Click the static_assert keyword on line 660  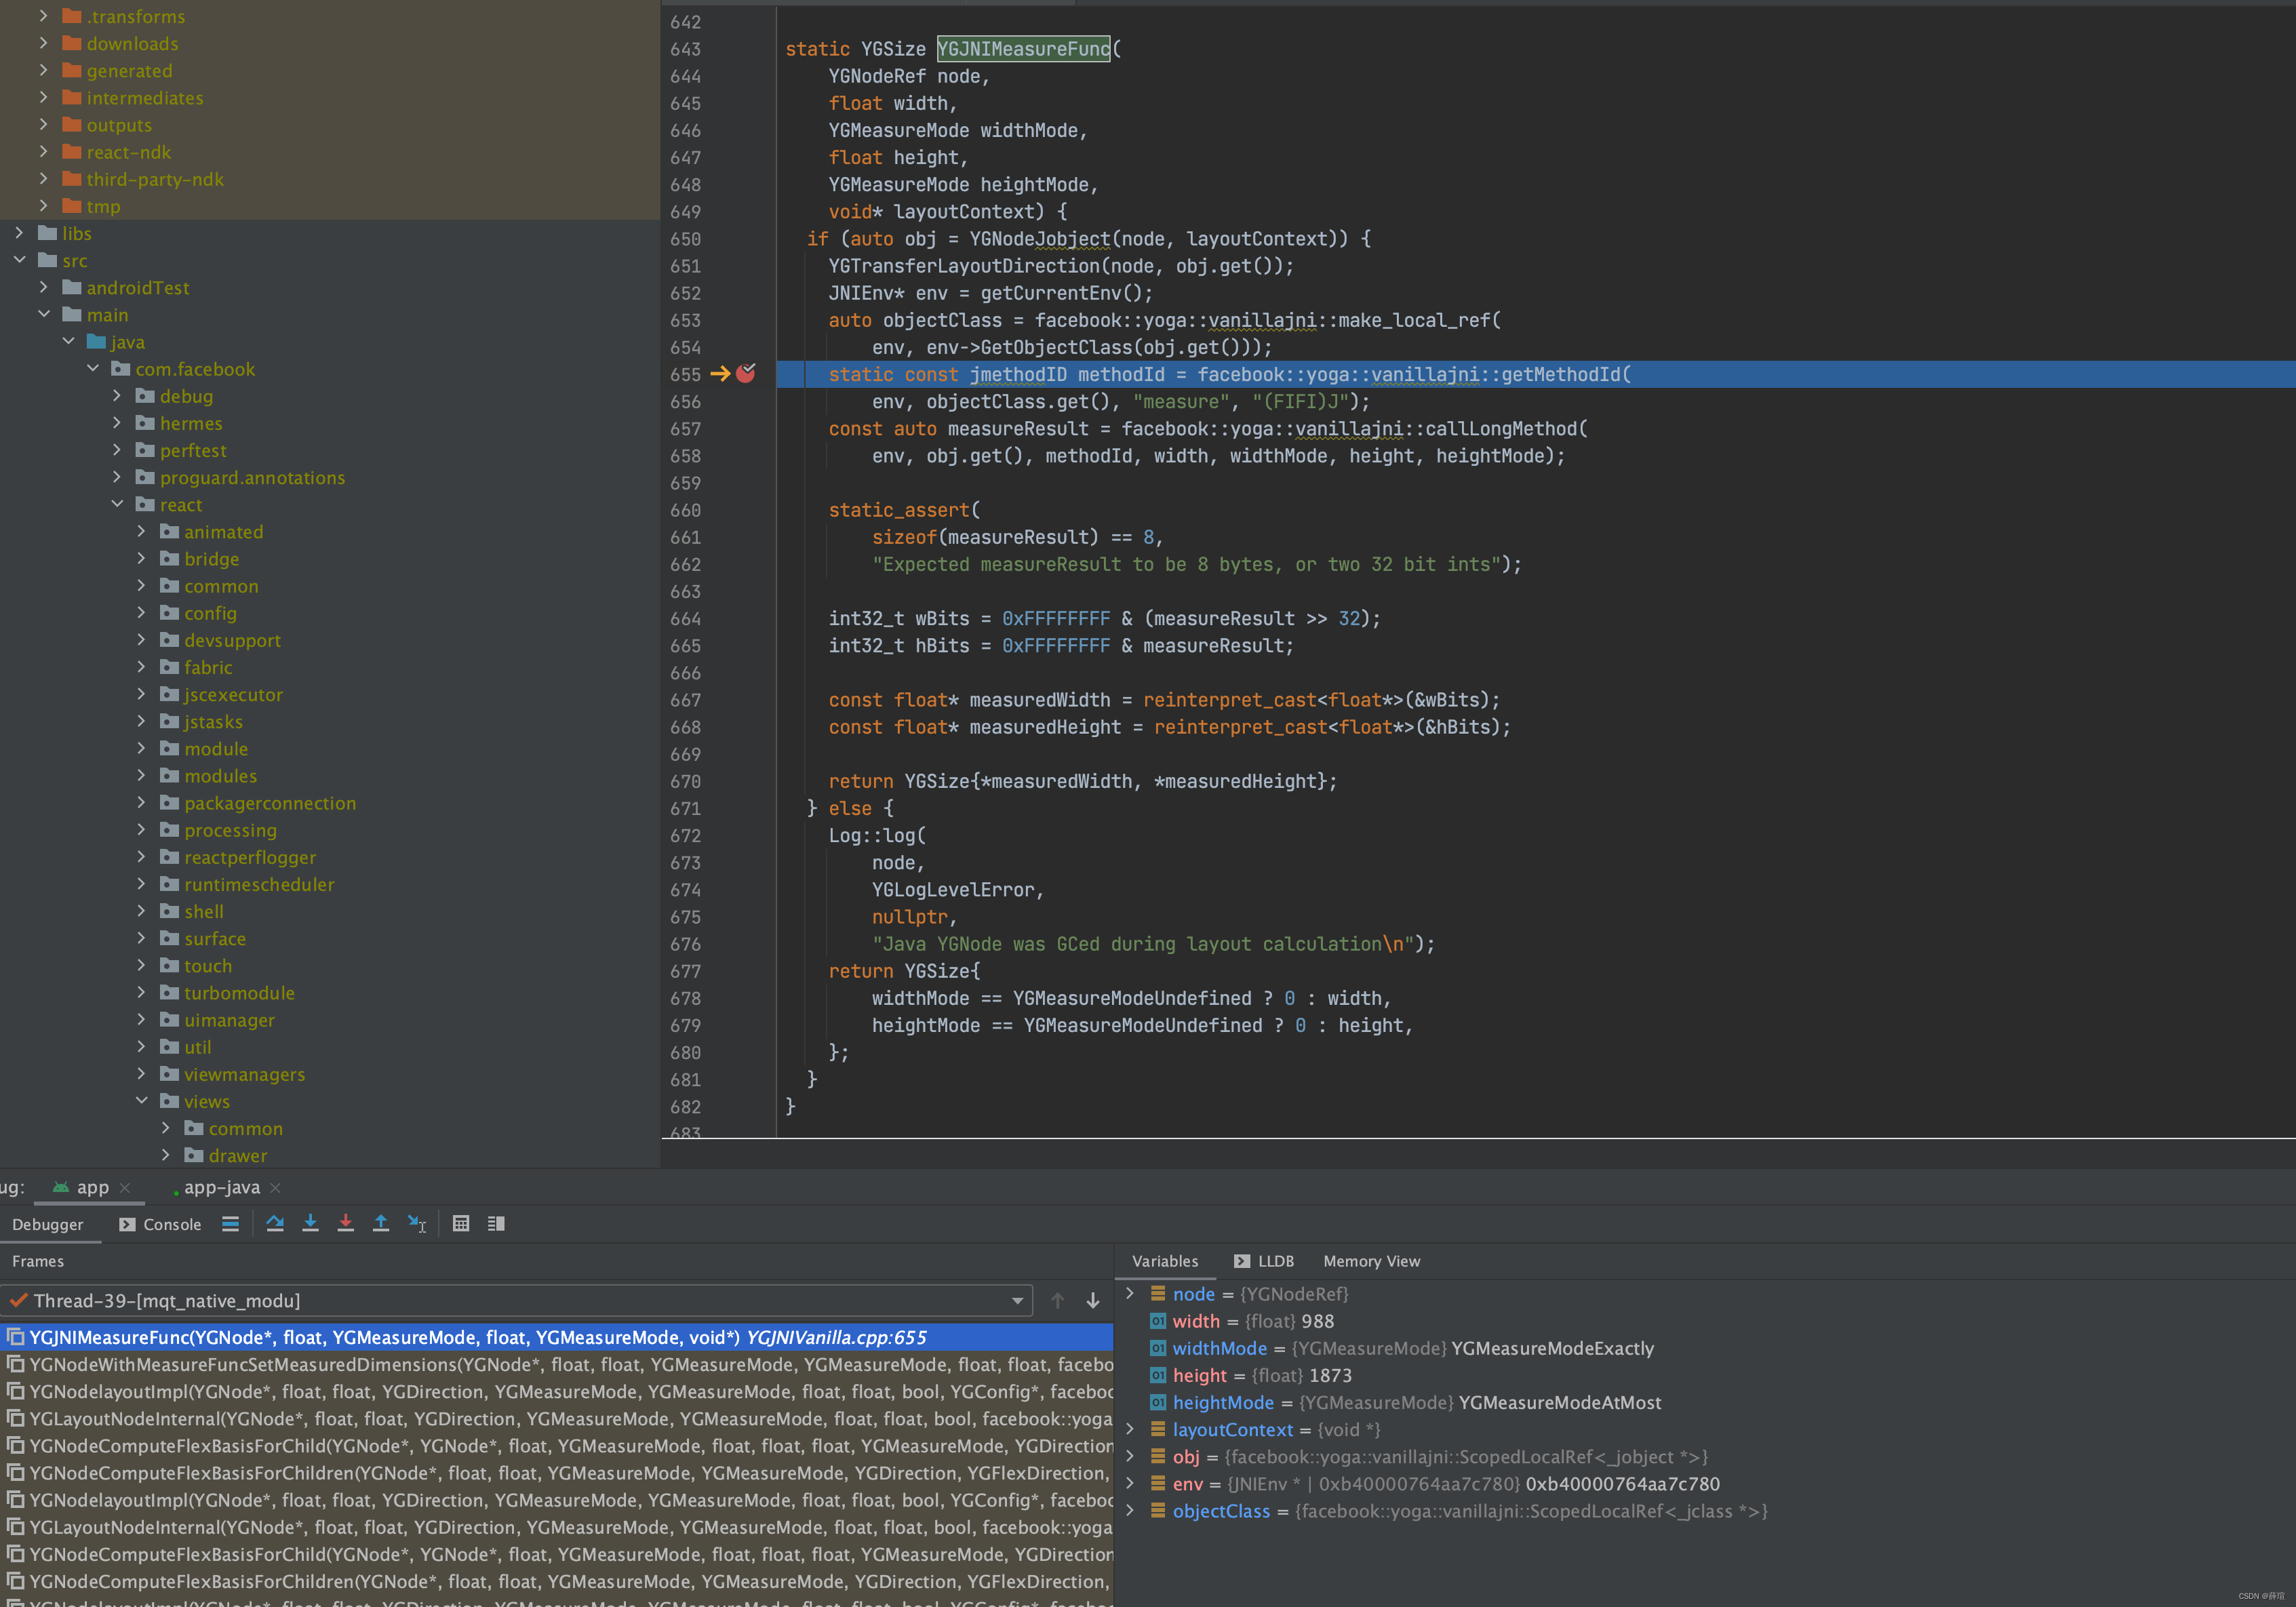pyautogui.click(x=899, y=510)
